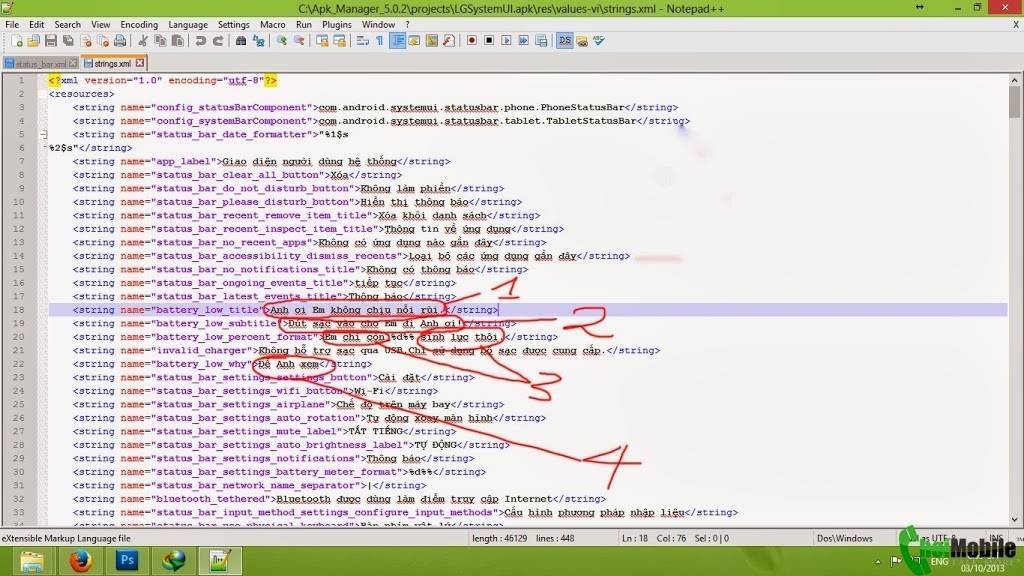
Task: Click the ENG language indicator in tray
Action: tap(939, 562)
